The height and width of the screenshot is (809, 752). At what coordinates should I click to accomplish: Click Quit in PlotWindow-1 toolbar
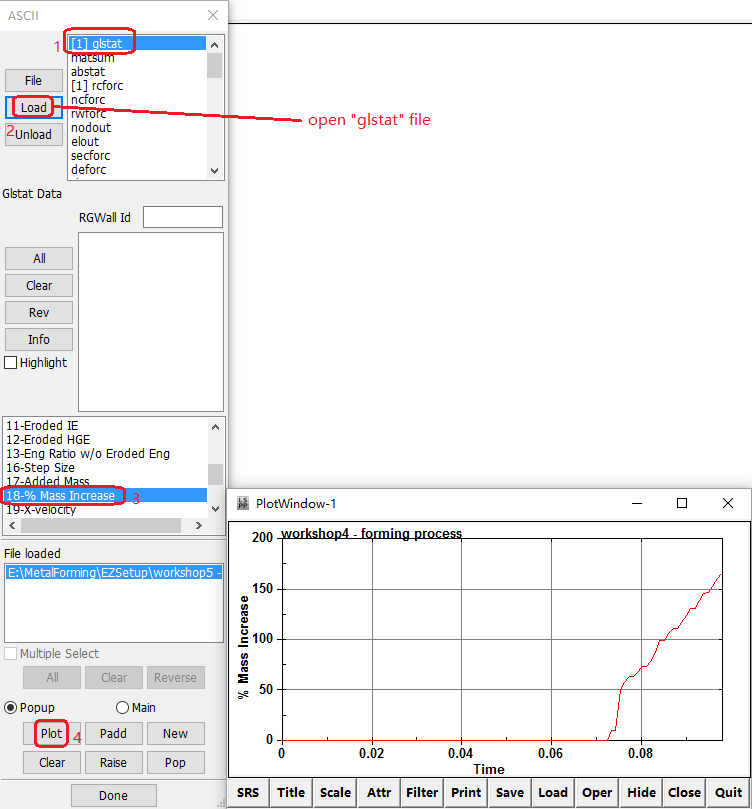point(728,792)
